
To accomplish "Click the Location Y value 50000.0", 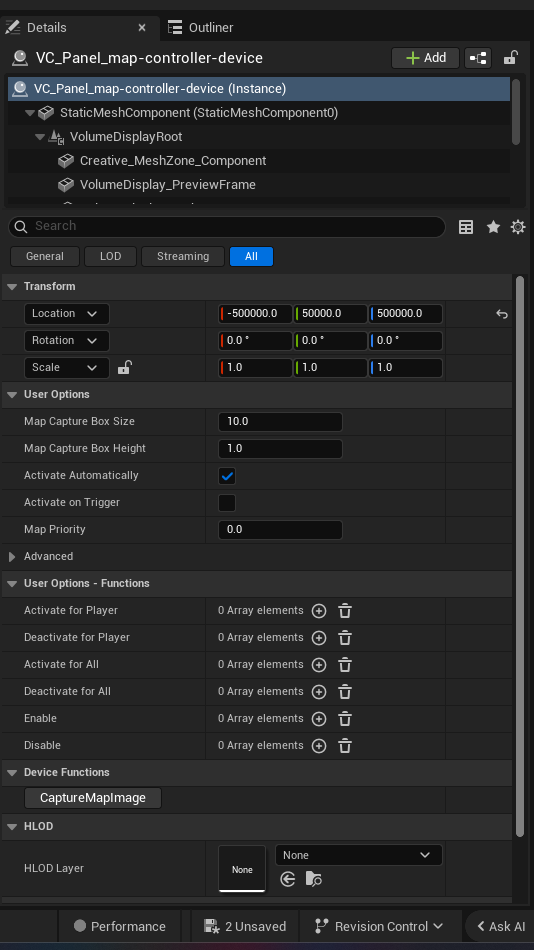I will [x=330, y=314].
